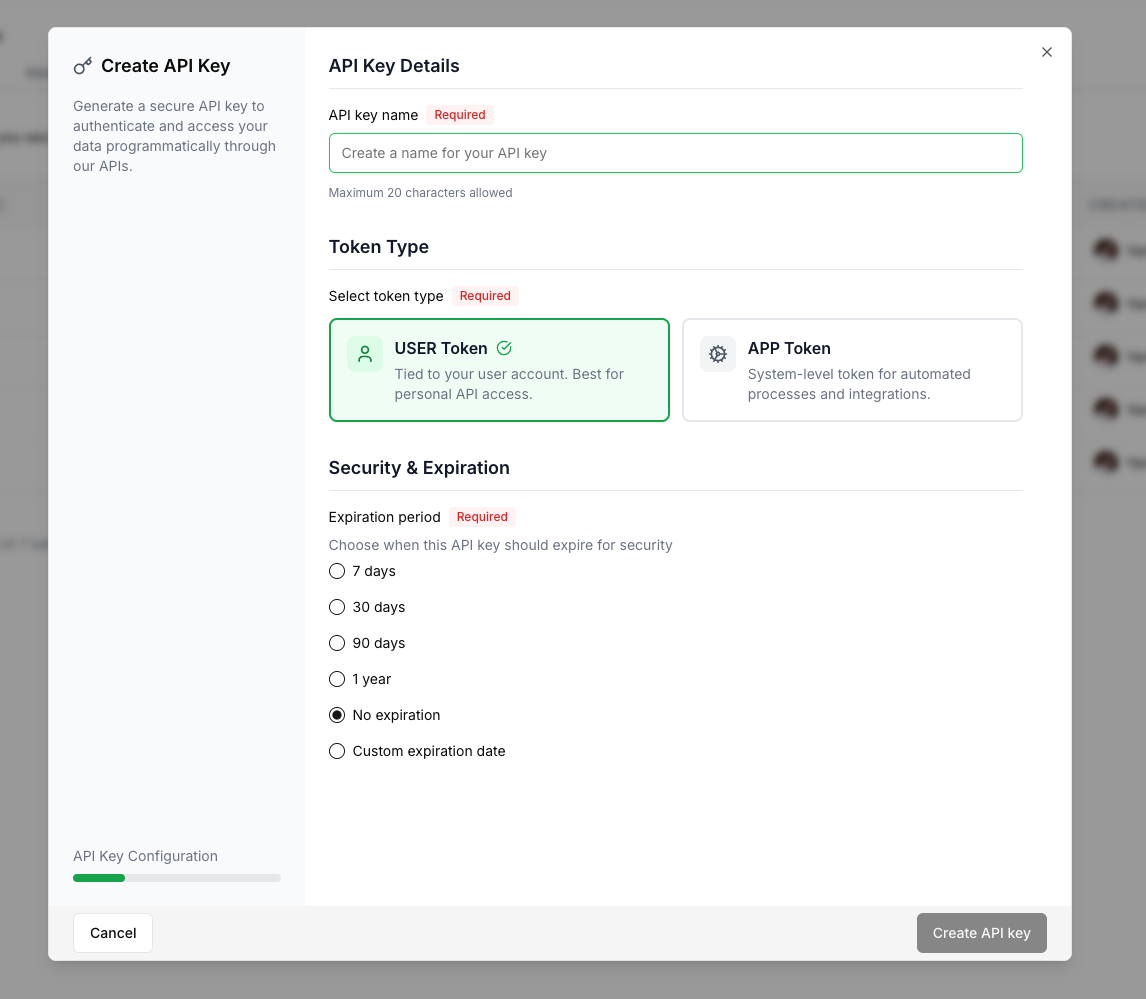Select the APP Token card
Screen dimensions: 1146x999
[x=852, y=370]
